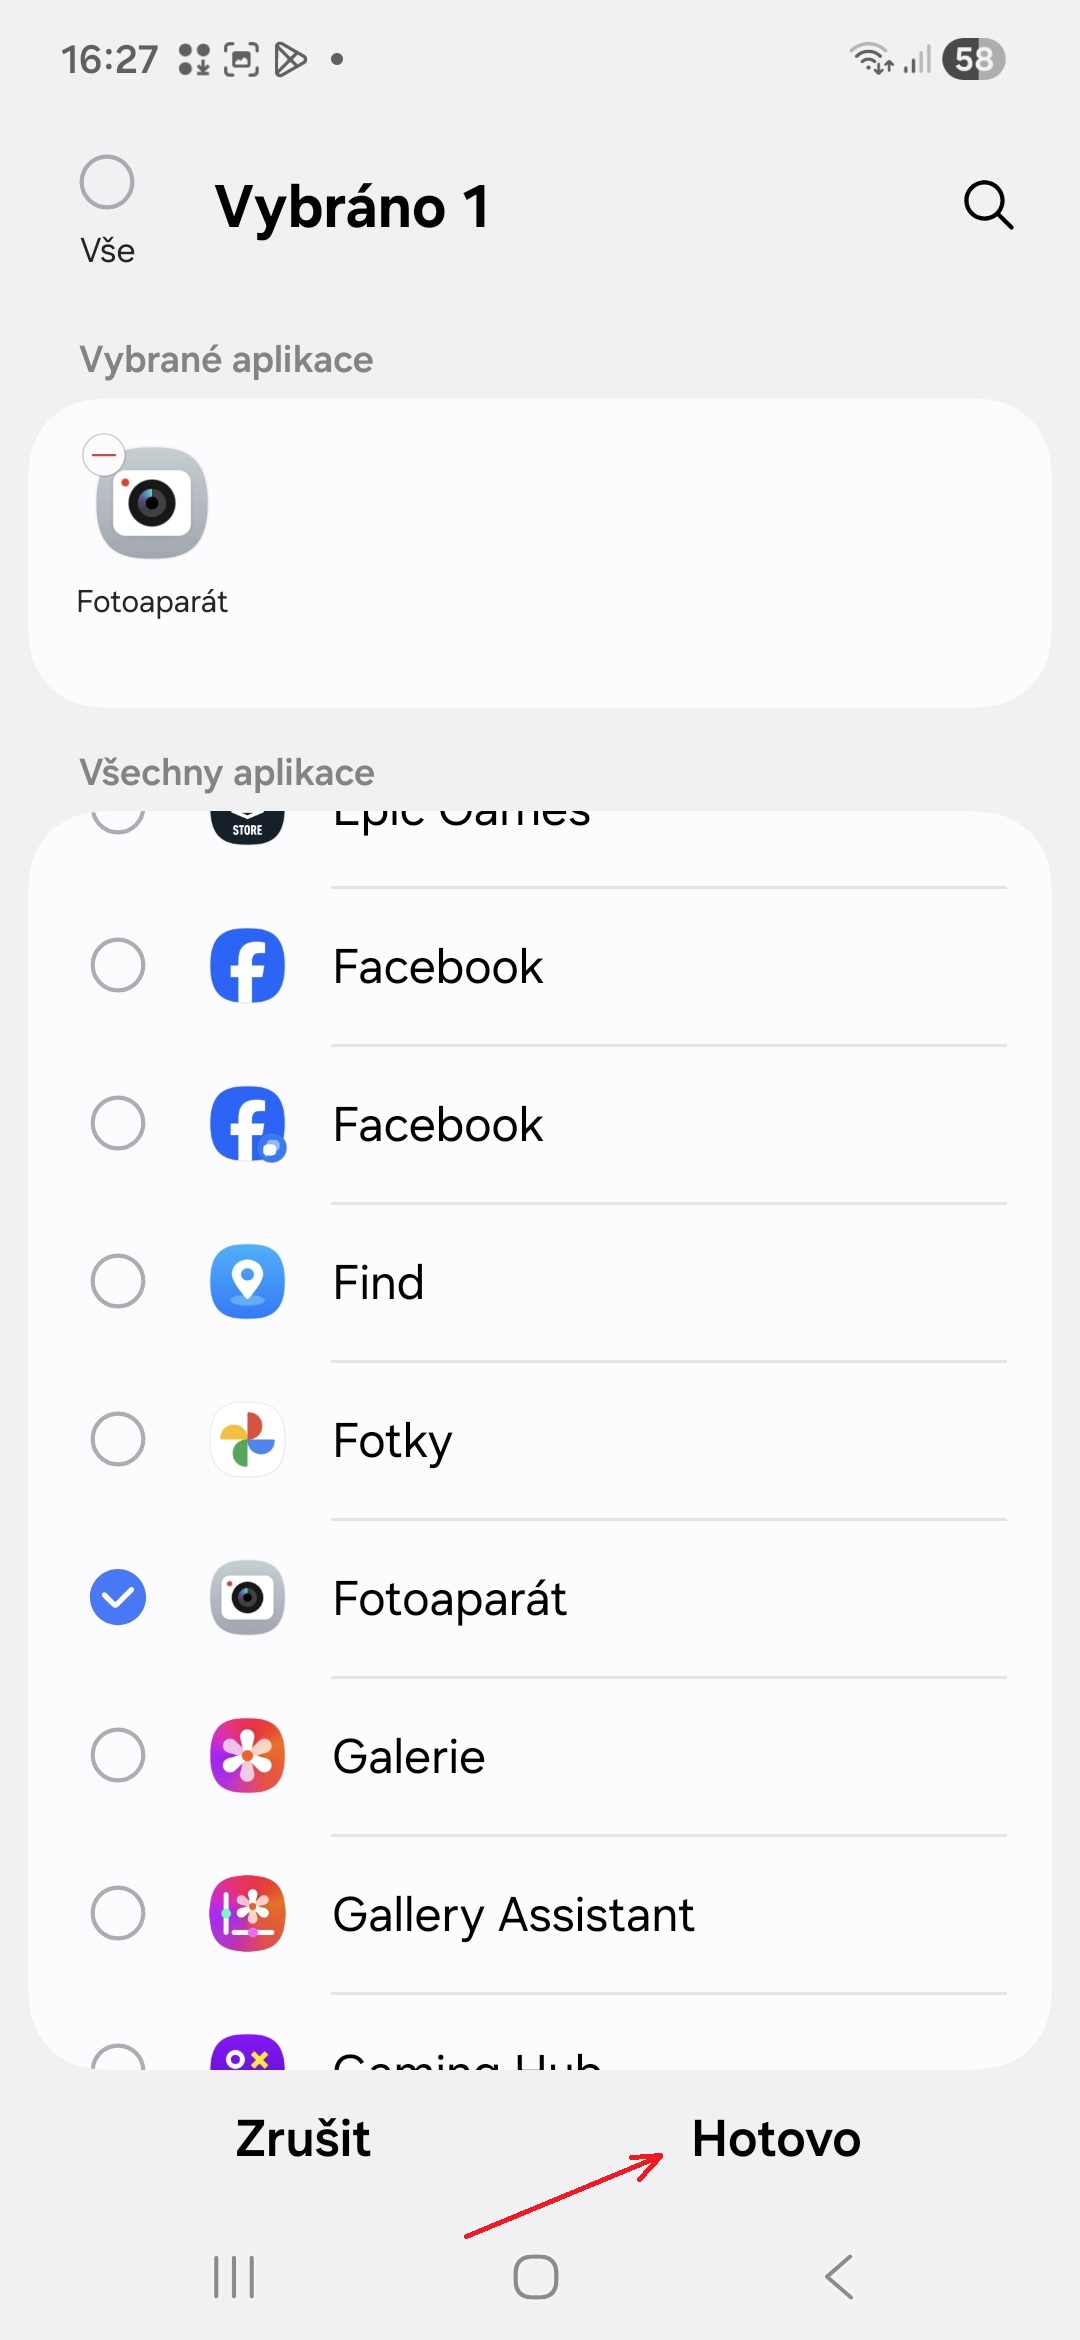Tap the Fotoaparát icon in selected apps
The width and height of the screenshot is (1080, 2340).
click(152, 503)
